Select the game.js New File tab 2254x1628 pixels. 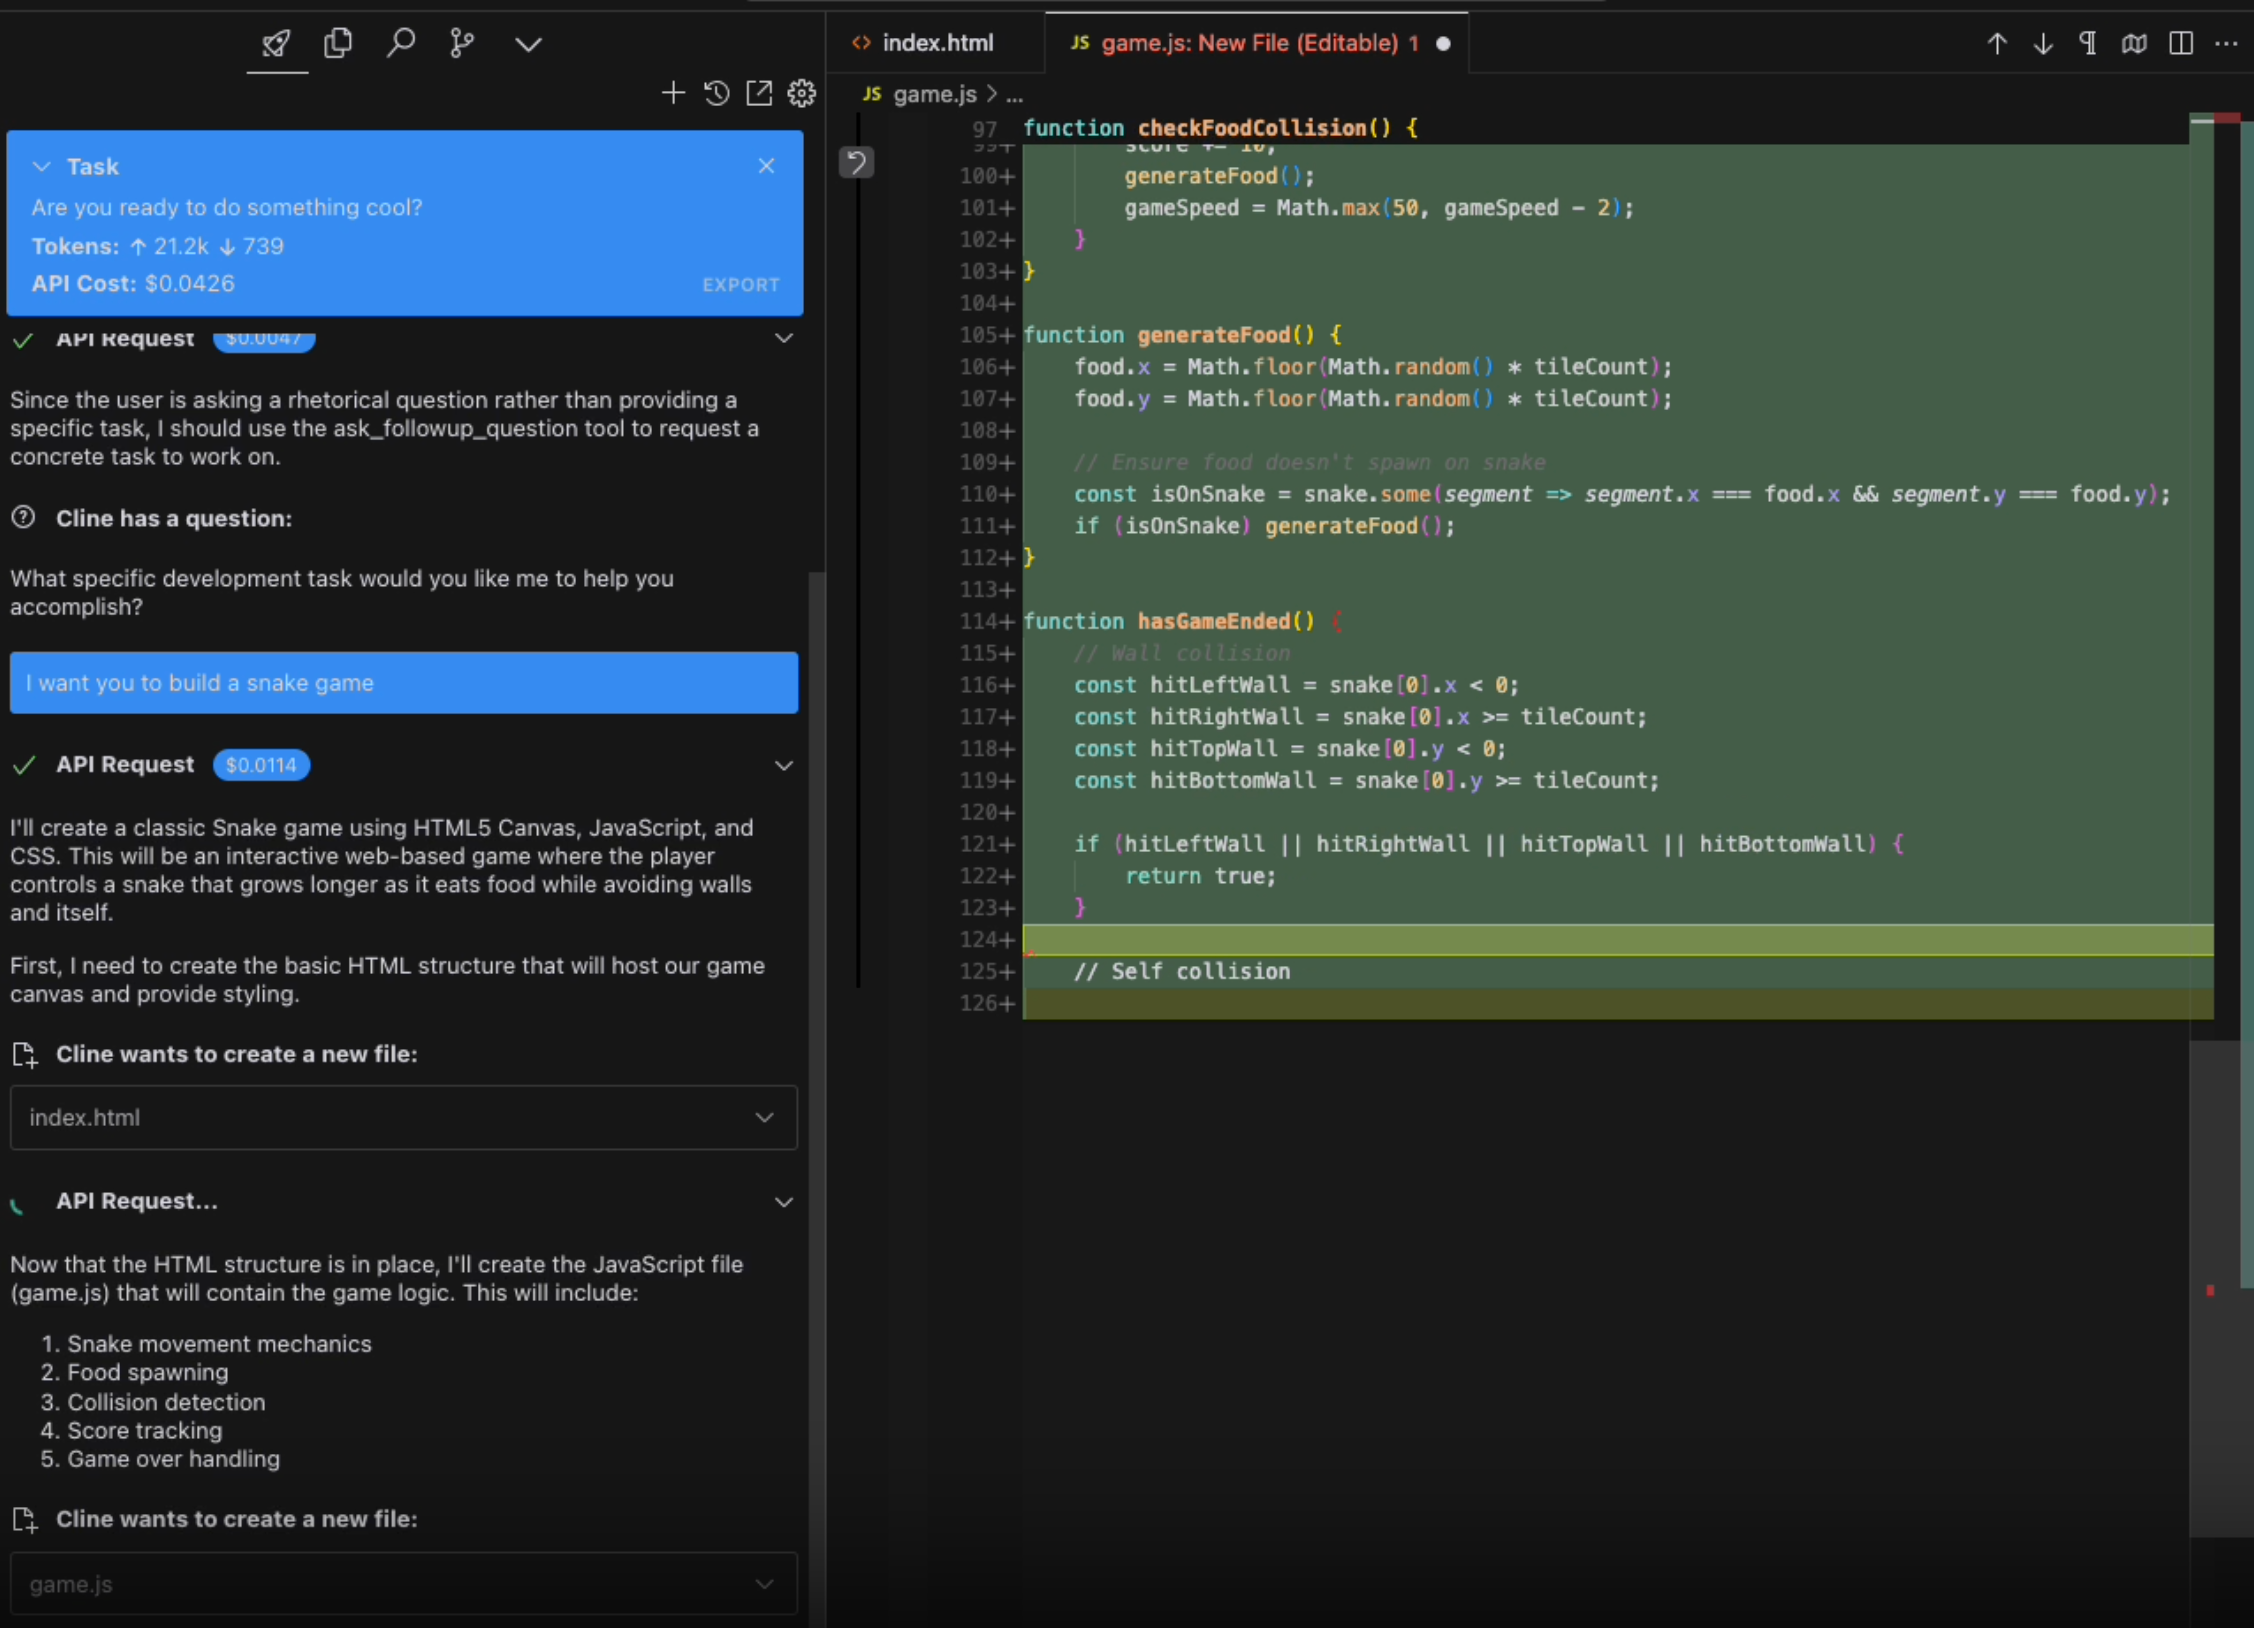(1248, 43)
